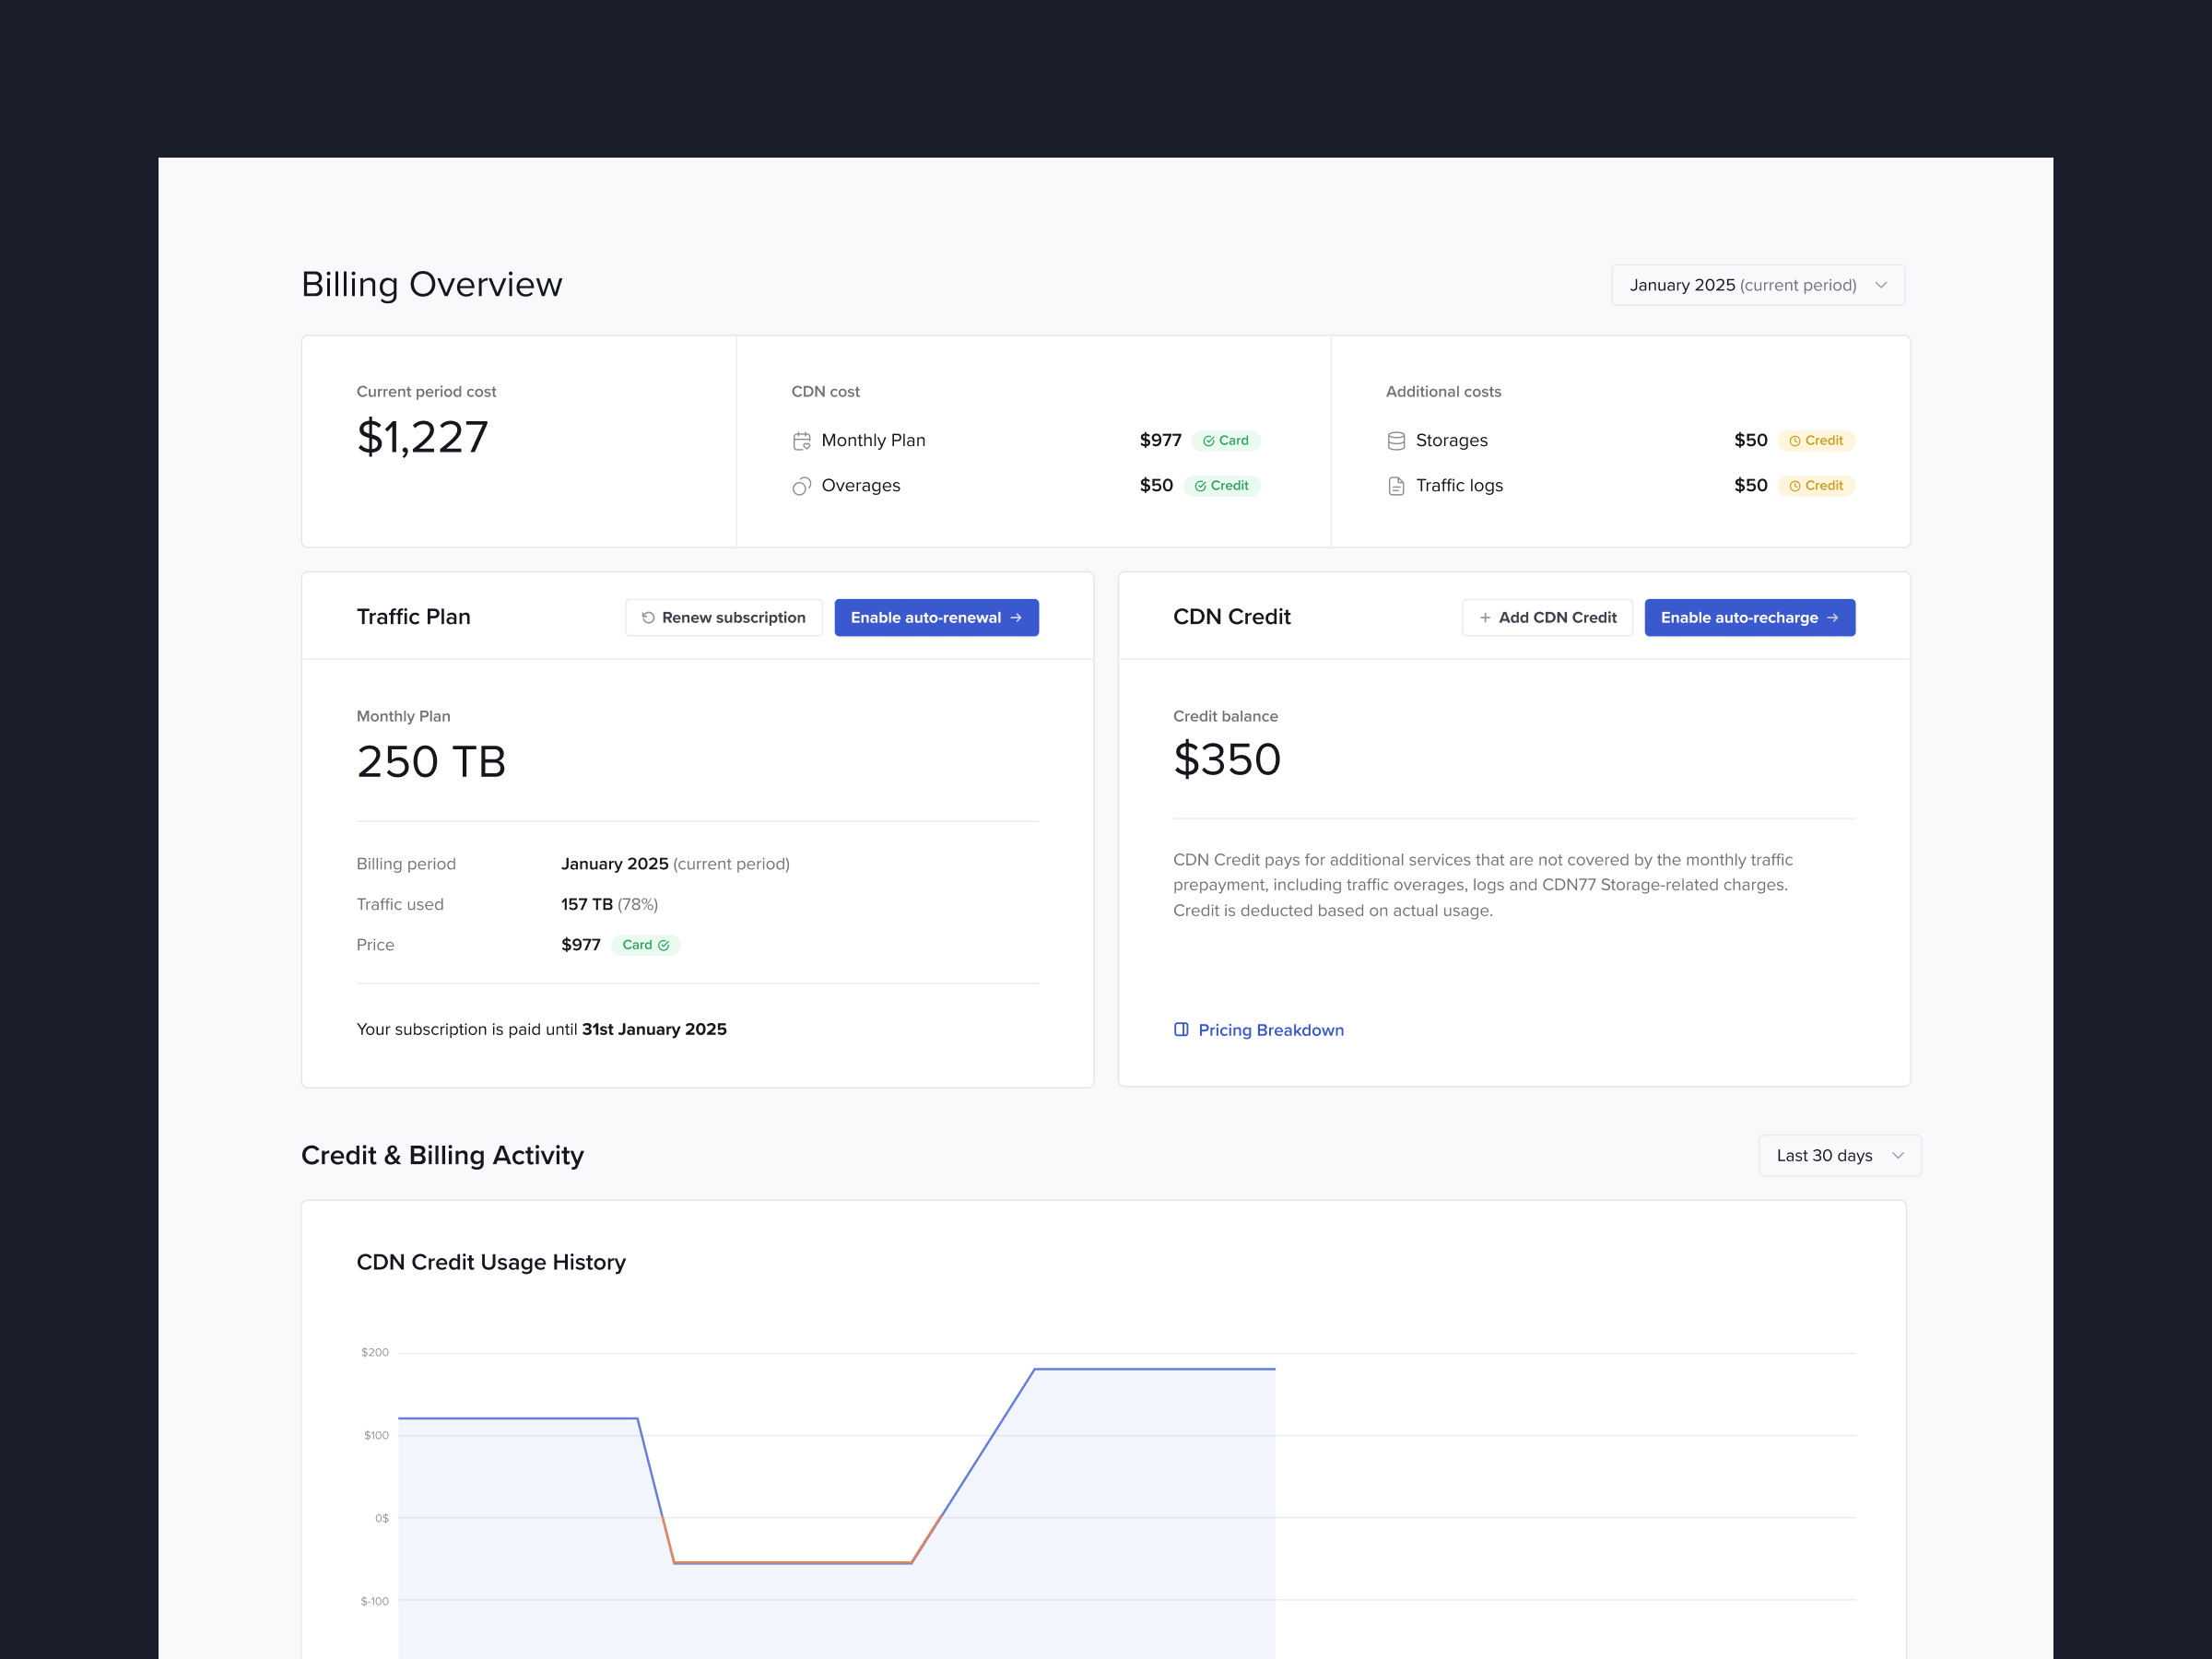
Task: Open the January 2025 billing period dropdown
Action: [1757, 284]
